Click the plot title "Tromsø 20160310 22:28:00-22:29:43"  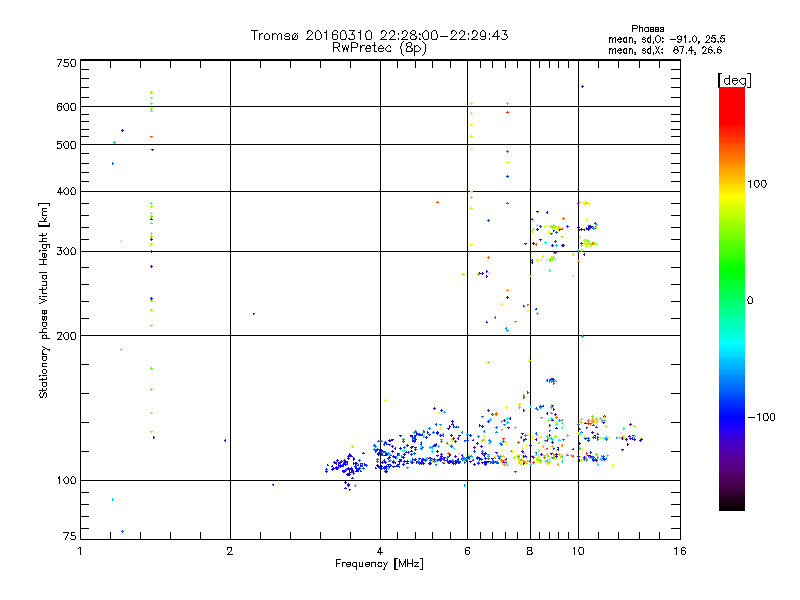point(379,35)
